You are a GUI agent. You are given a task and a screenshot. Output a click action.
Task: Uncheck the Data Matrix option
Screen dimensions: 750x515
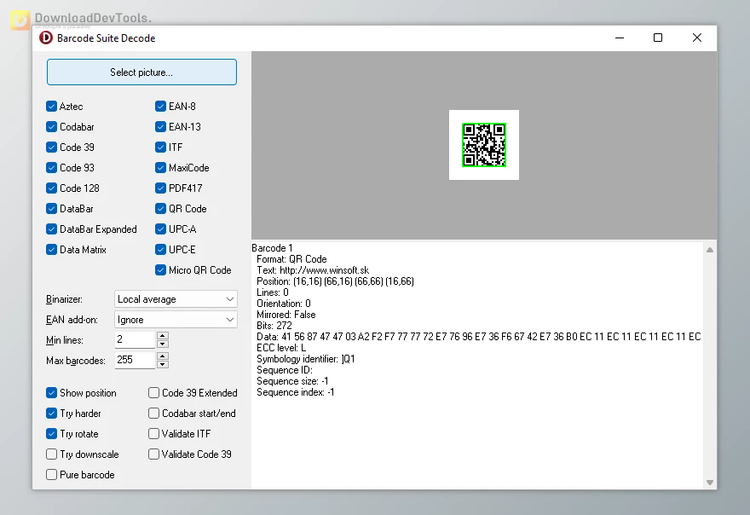point(52,250)
